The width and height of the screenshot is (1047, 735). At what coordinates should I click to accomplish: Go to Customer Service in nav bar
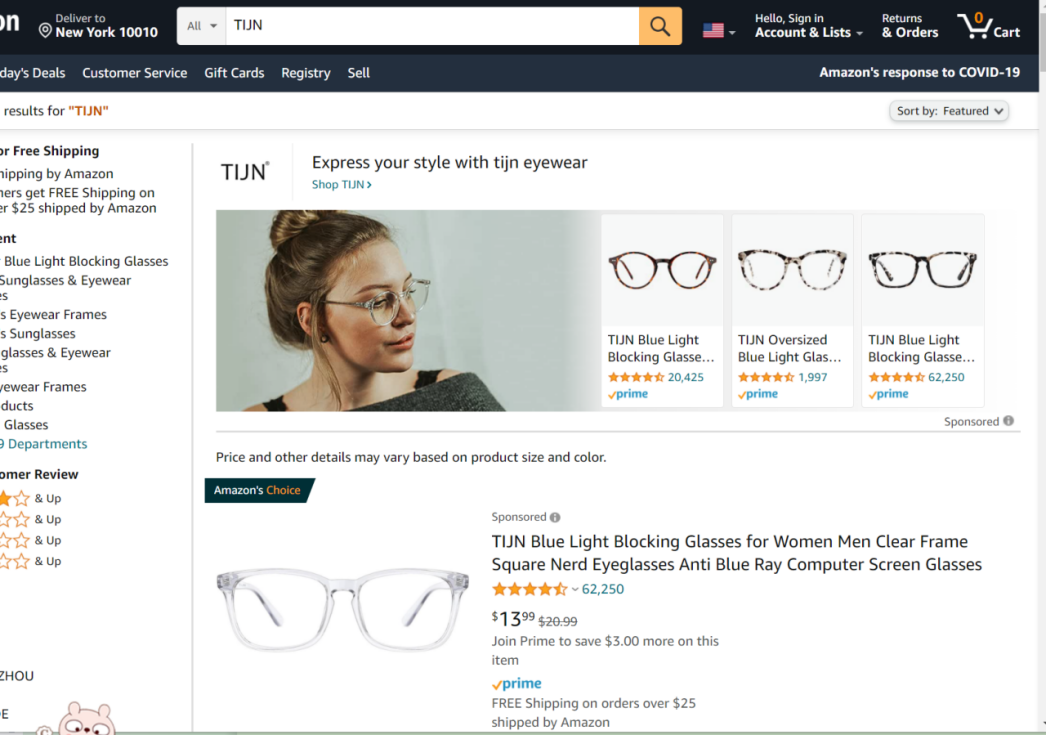(134, 73)
